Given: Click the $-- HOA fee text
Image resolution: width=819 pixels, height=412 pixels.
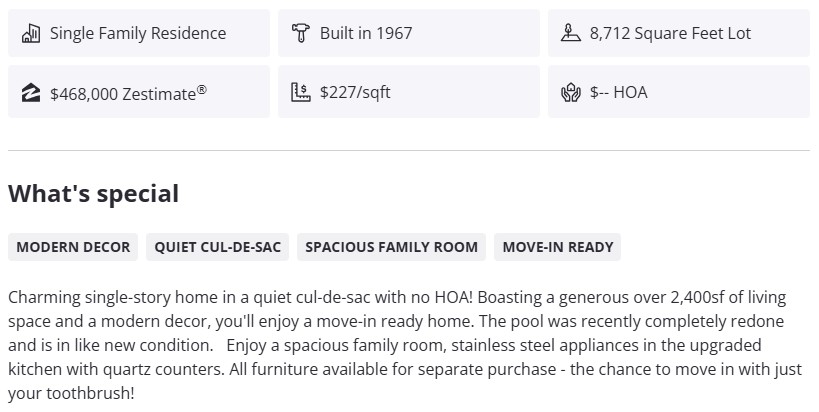Looking at the screenshot, I should coord(618,93).
